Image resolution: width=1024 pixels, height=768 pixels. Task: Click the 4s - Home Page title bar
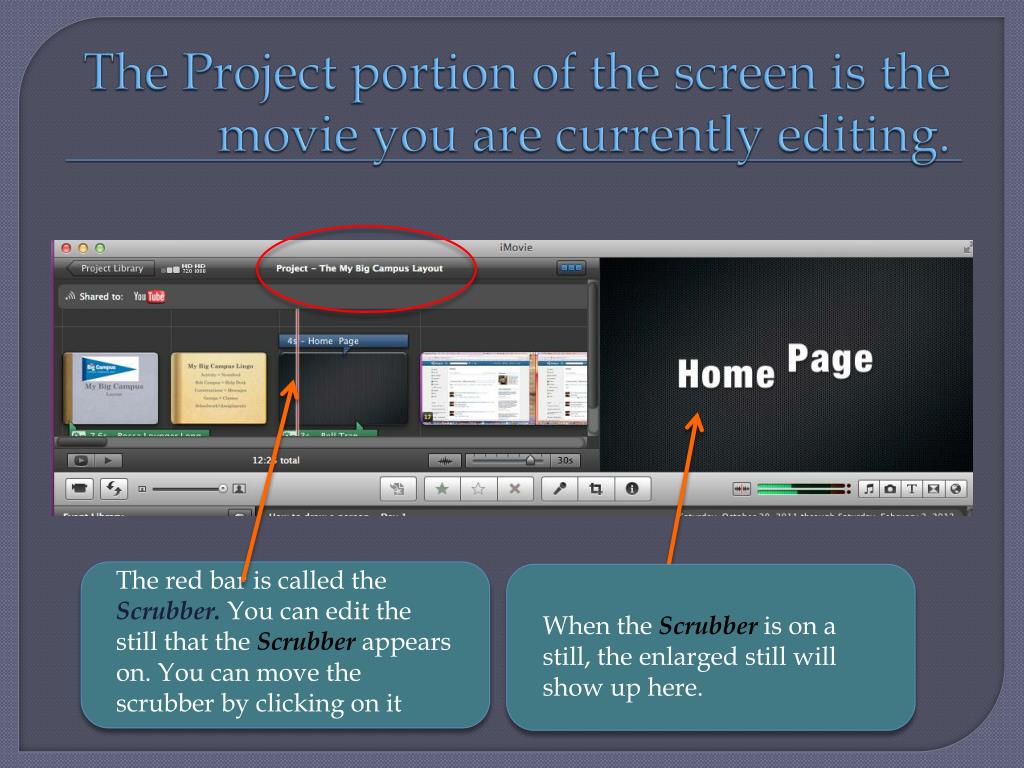[344, 340]
